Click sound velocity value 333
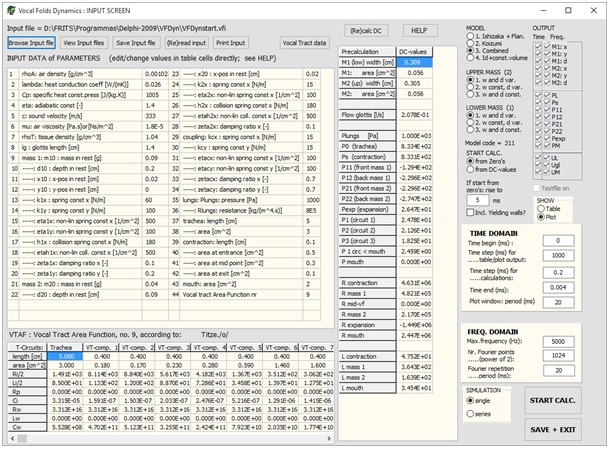The width and height of the screenshot is (610, 451). (x=156, y=116)
